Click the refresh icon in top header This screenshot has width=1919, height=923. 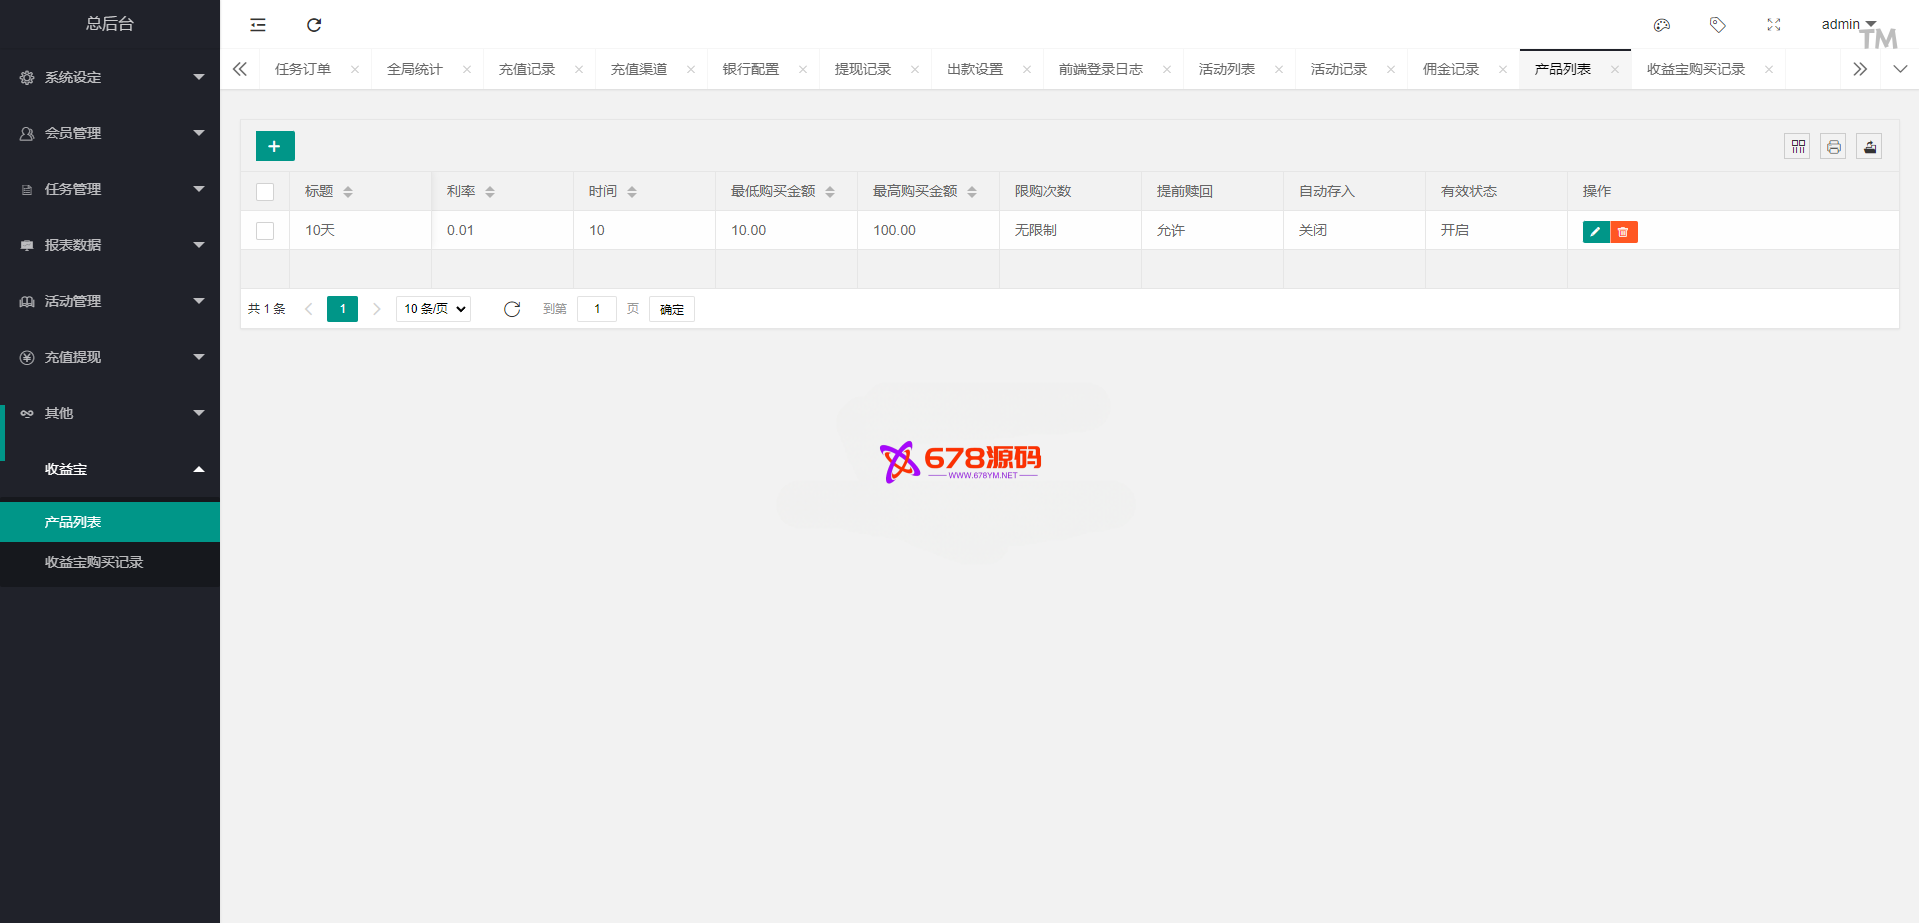click(314, 25)
